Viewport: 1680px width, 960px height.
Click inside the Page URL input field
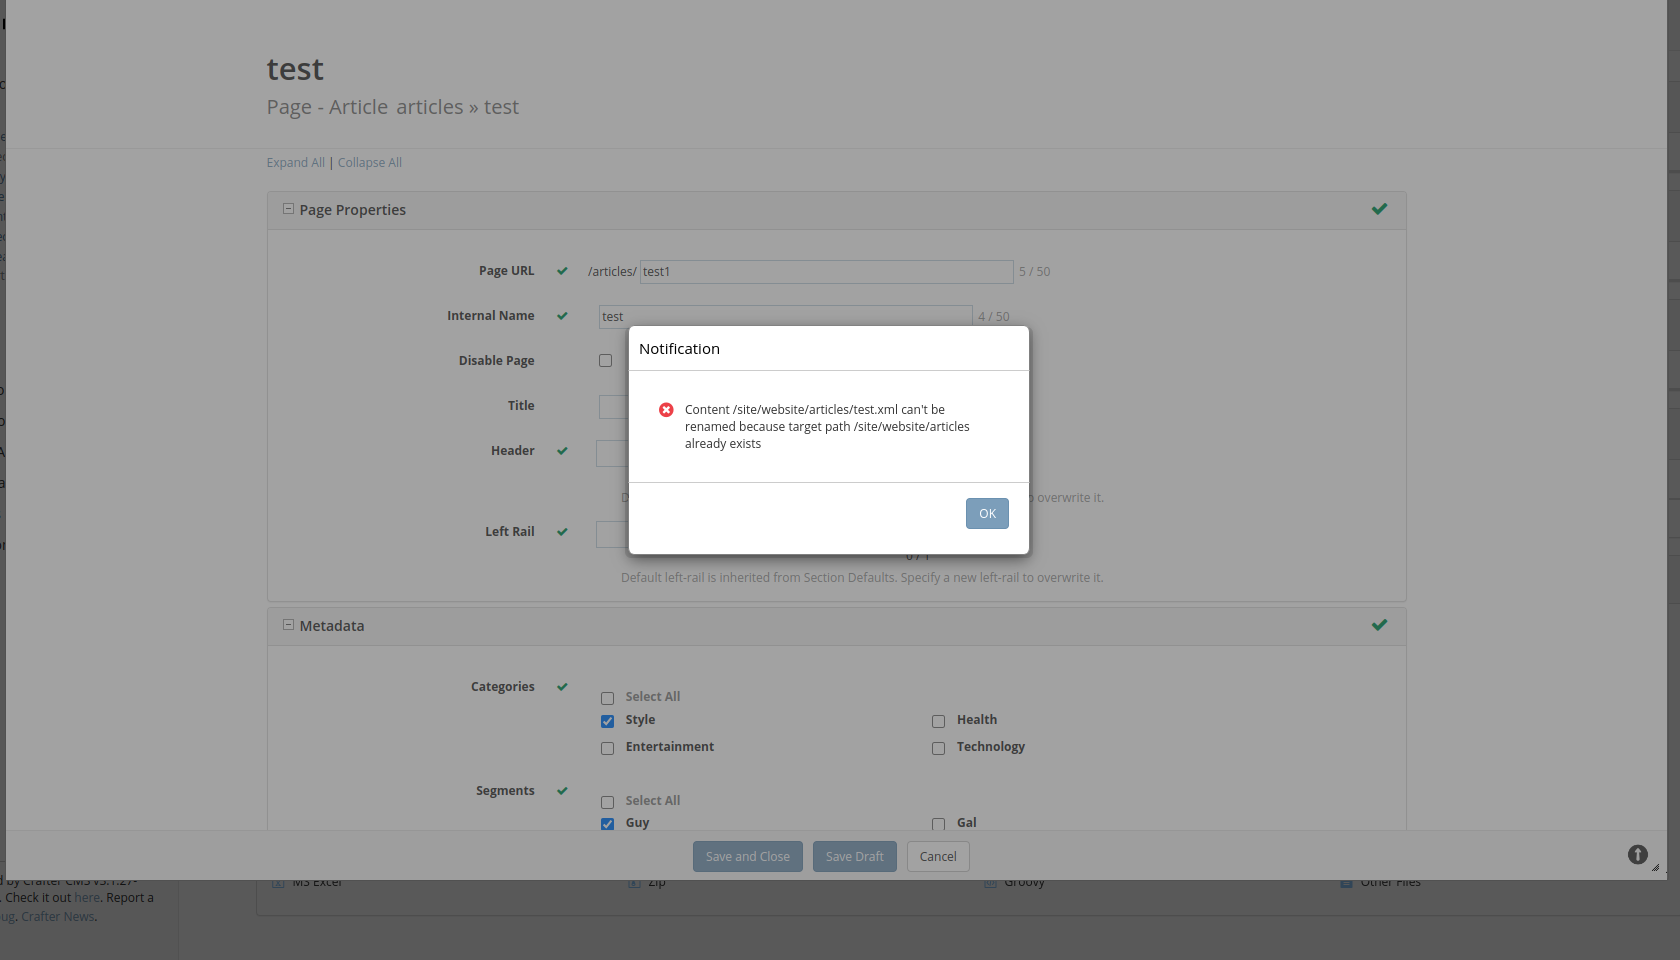(825, 271)
